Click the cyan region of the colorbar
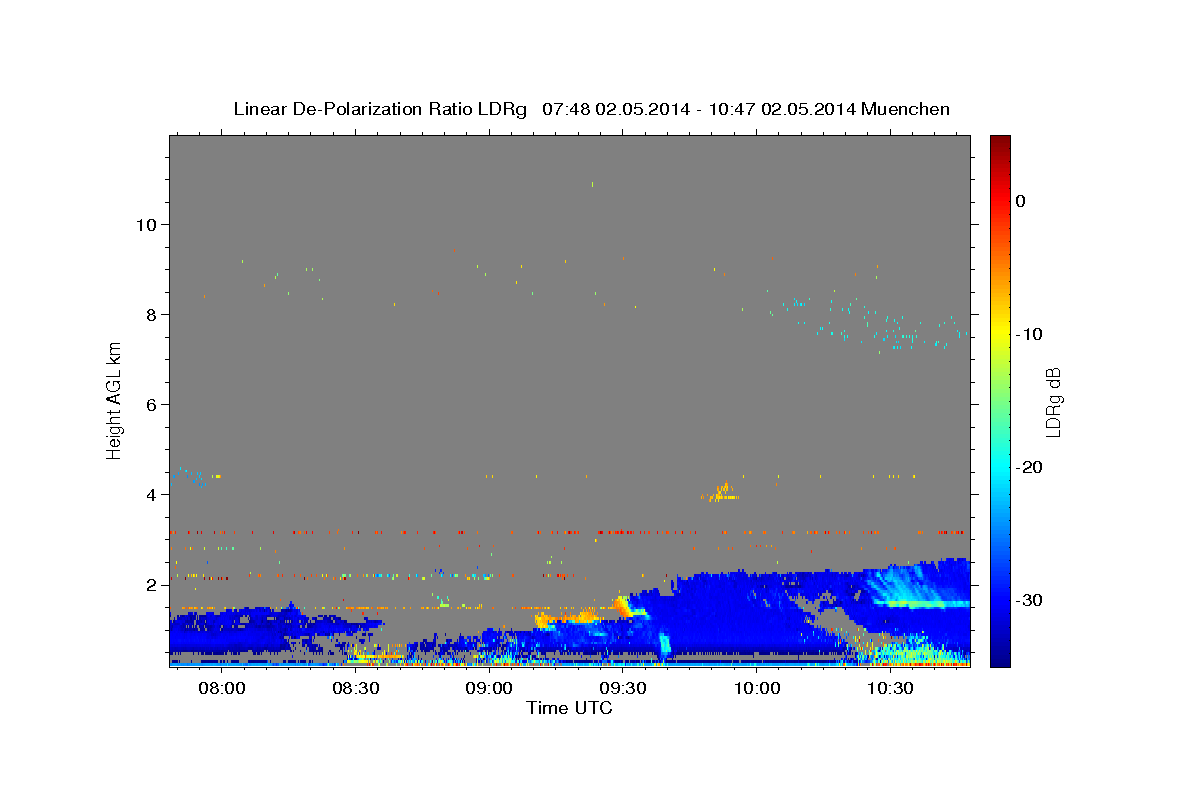Image resolution: width=1200 pixels, height=800 pixels. 1000,467
